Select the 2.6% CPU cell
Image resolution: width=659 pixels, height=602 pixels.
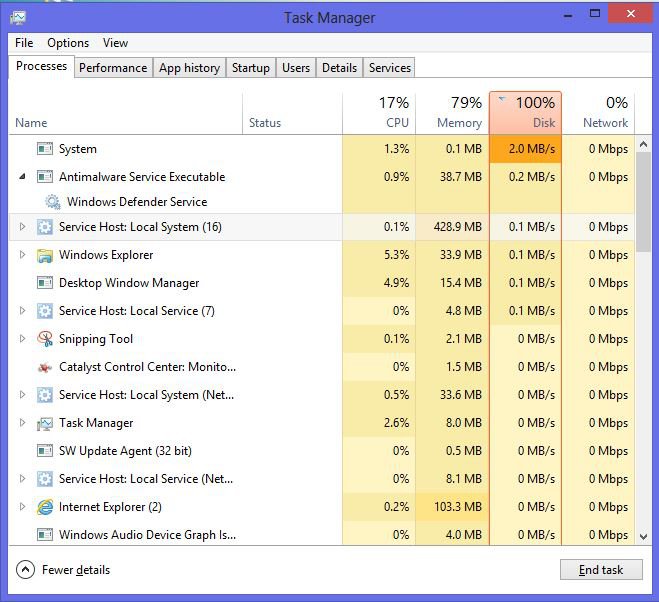tap(379, 423)
